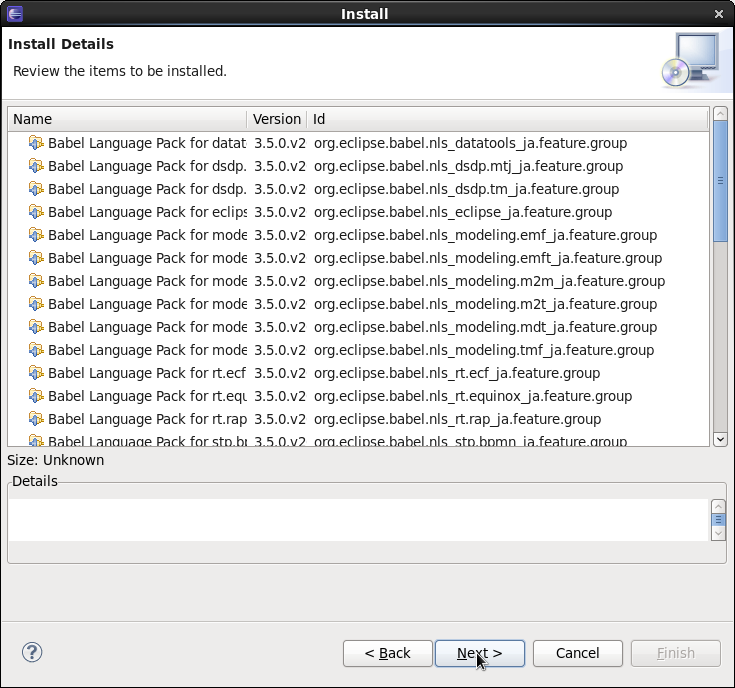Cancel the installation wizard
The width and height of the screenshot is (735, 688).
pos(578,653)
